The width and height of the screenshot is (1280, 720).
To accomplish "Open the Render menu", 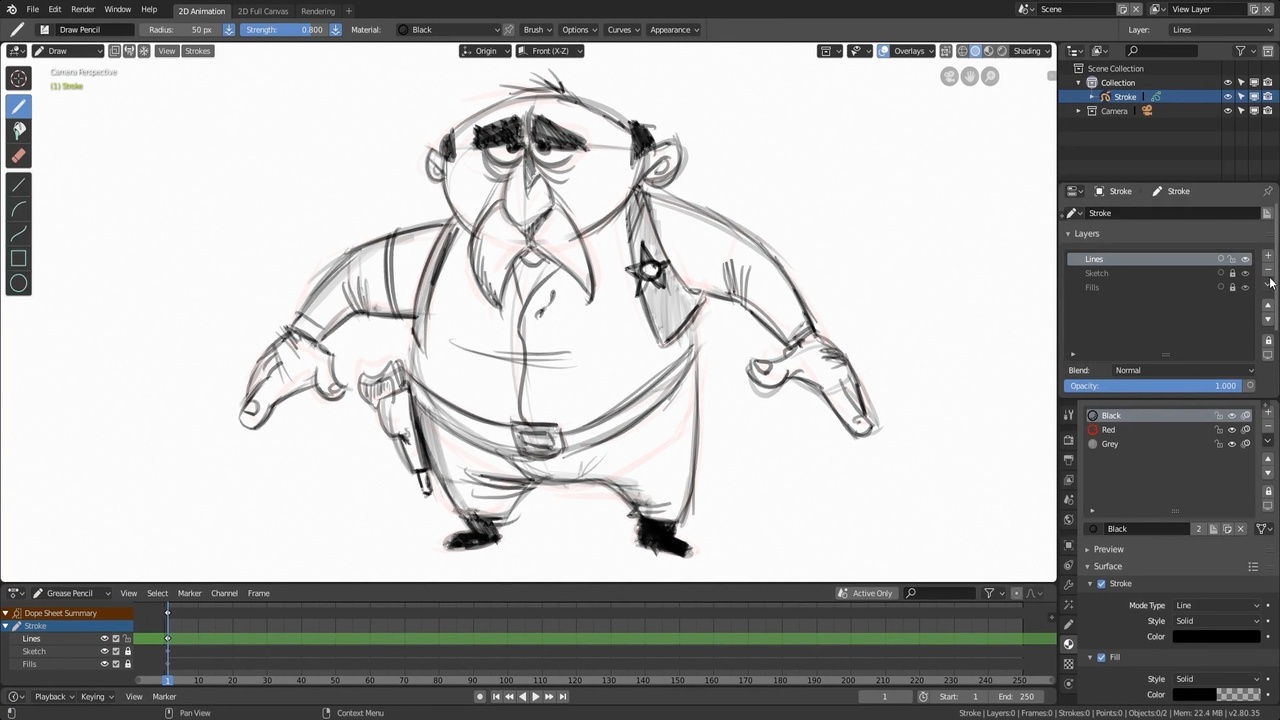I will (x=83, y=9).
